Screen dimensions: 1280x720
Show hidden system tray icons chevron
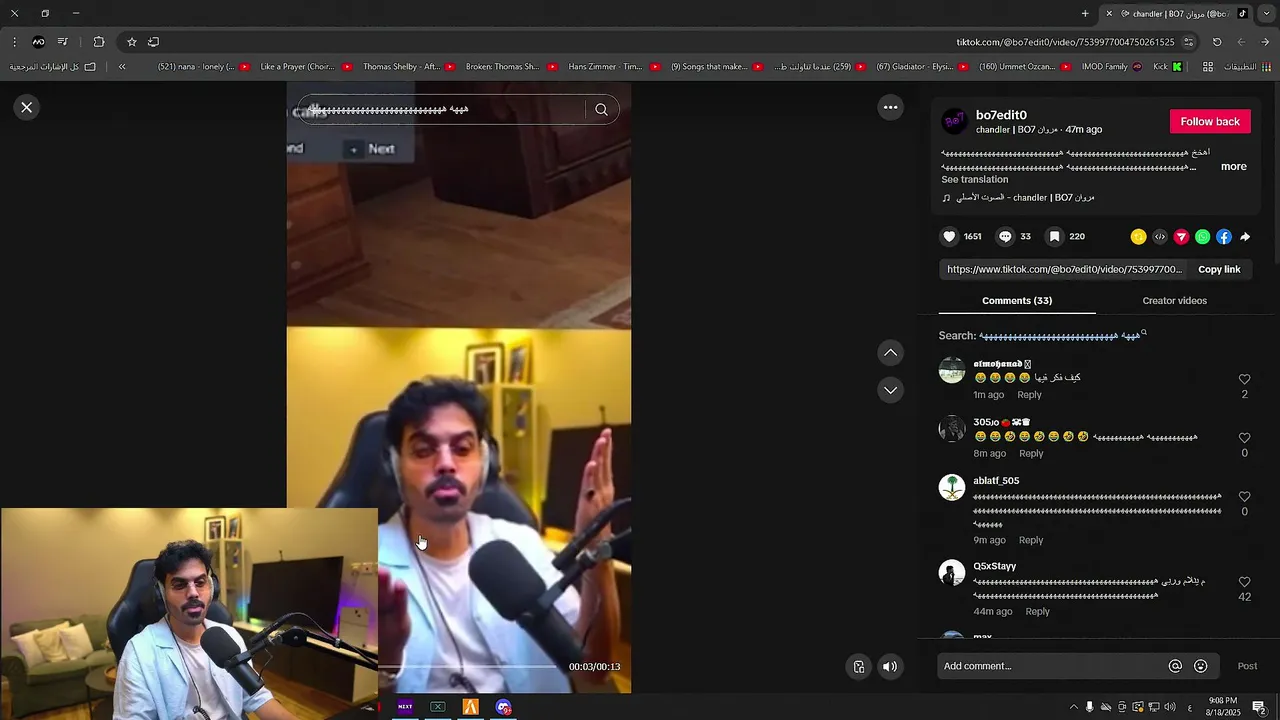[1074, 707]
